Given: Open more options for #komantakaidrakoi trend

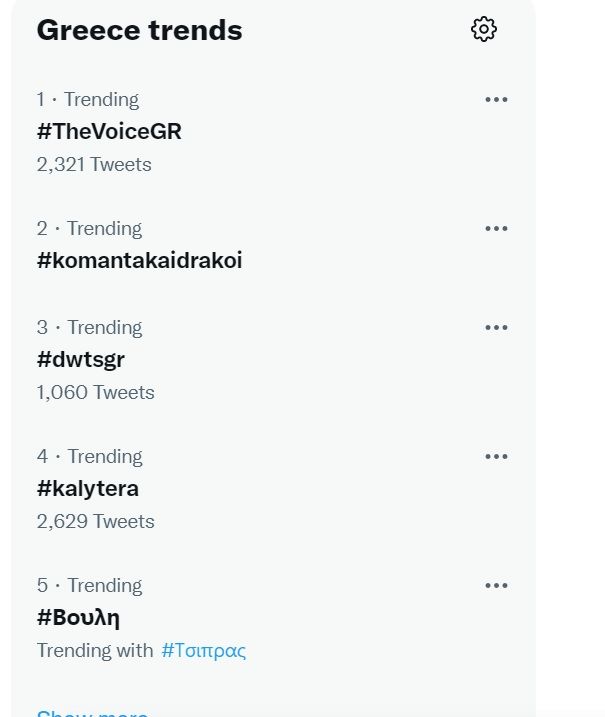Looking at the screenshot, I should [x=496, y=228].
